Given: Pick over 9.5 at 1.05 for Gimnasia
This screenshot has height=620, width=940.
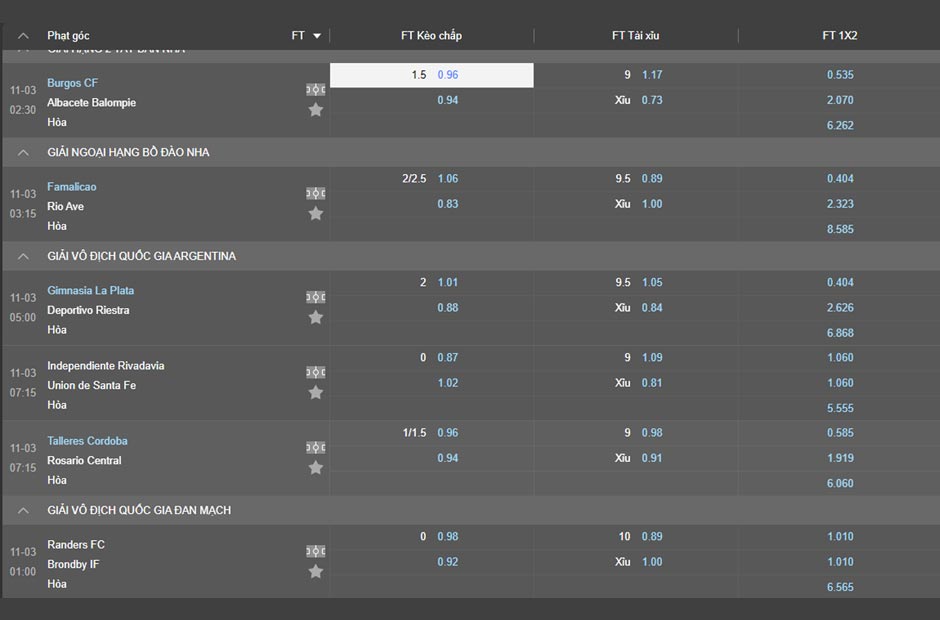Looking at the screenshot, I should click(652, 282).
